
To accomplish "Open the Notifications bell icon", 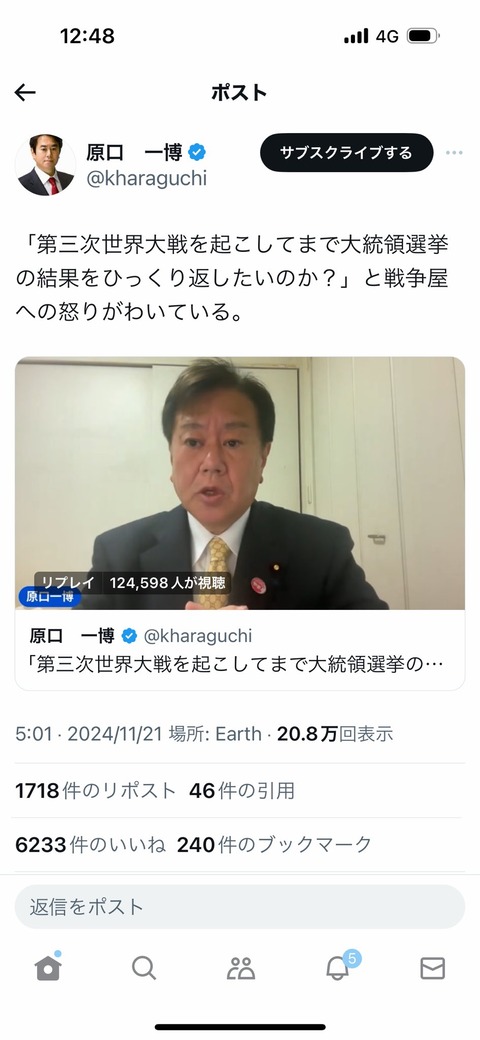I will click(339, 967).
